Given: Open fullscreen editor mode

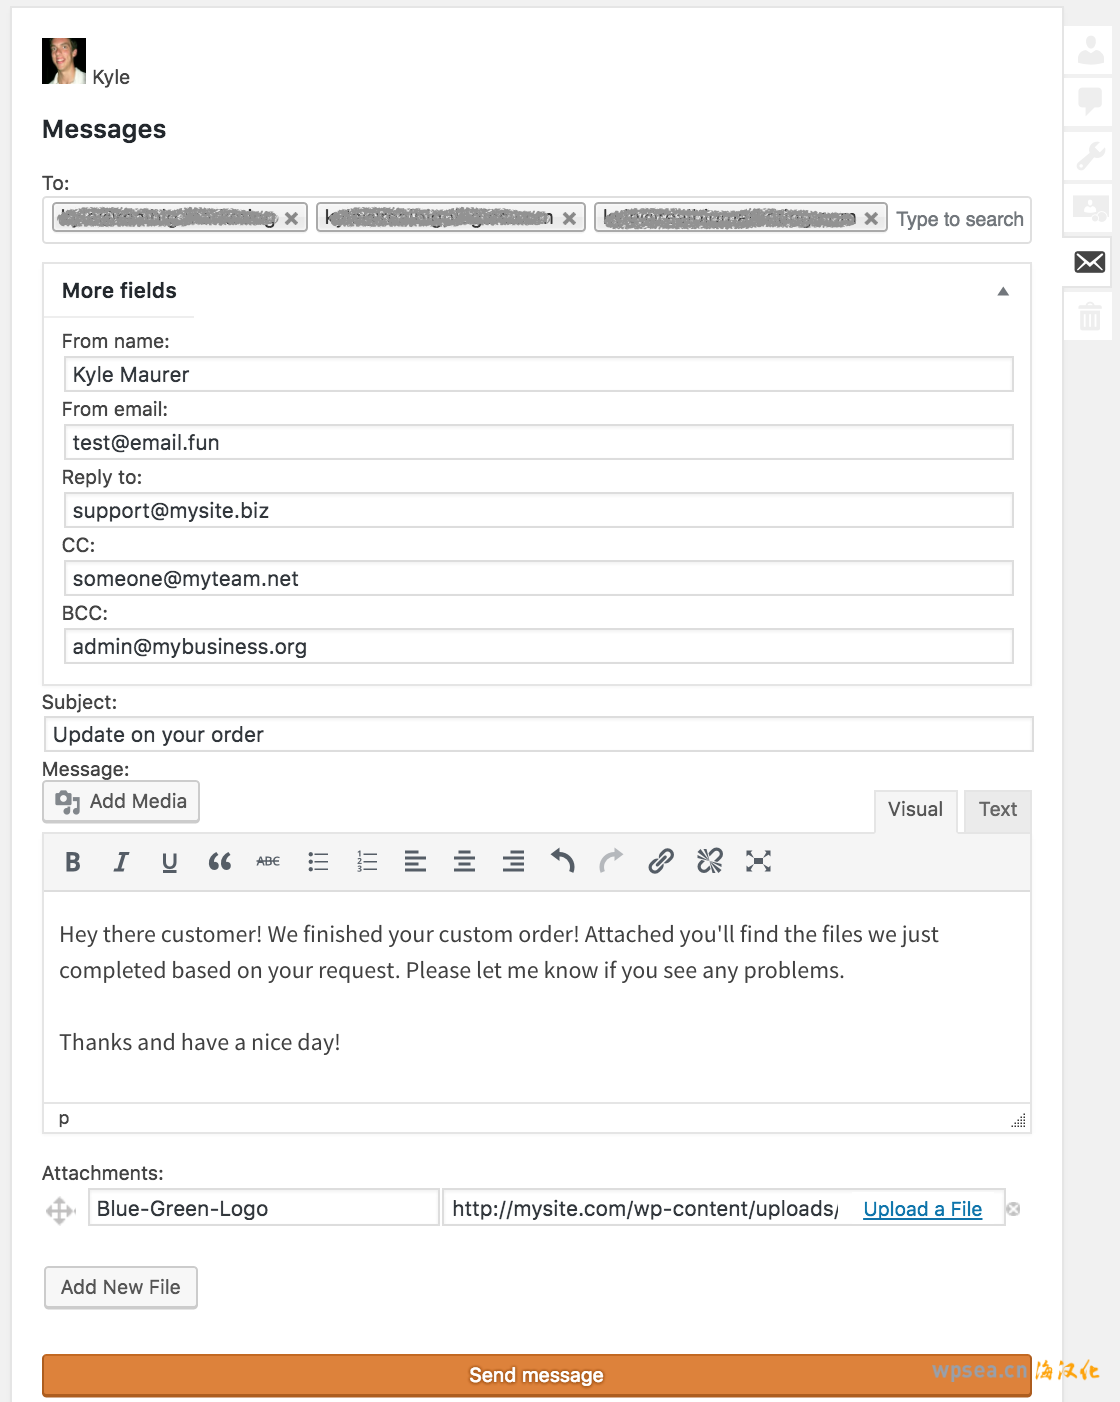Looking at the screenshot, I should [x=758, y=862].
